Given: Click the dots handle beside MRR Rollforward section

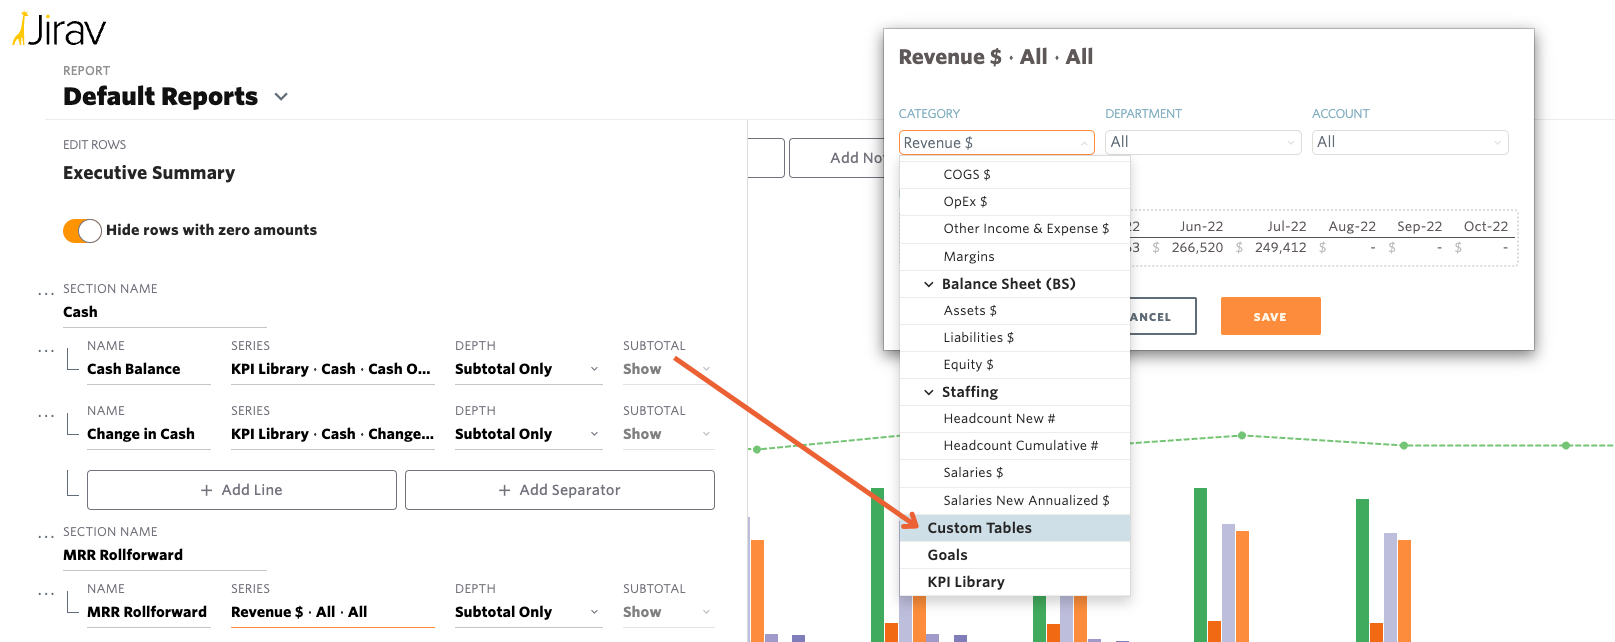Looking at the screenshot, I should pyautogui.click(x=46, y=537).
